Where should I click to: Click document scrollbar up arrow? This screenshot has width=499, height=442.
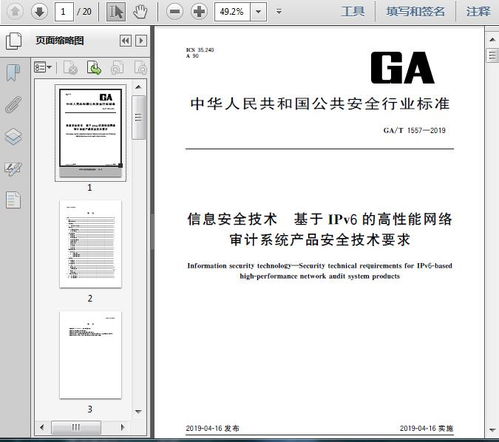click(x=492, y=40)
